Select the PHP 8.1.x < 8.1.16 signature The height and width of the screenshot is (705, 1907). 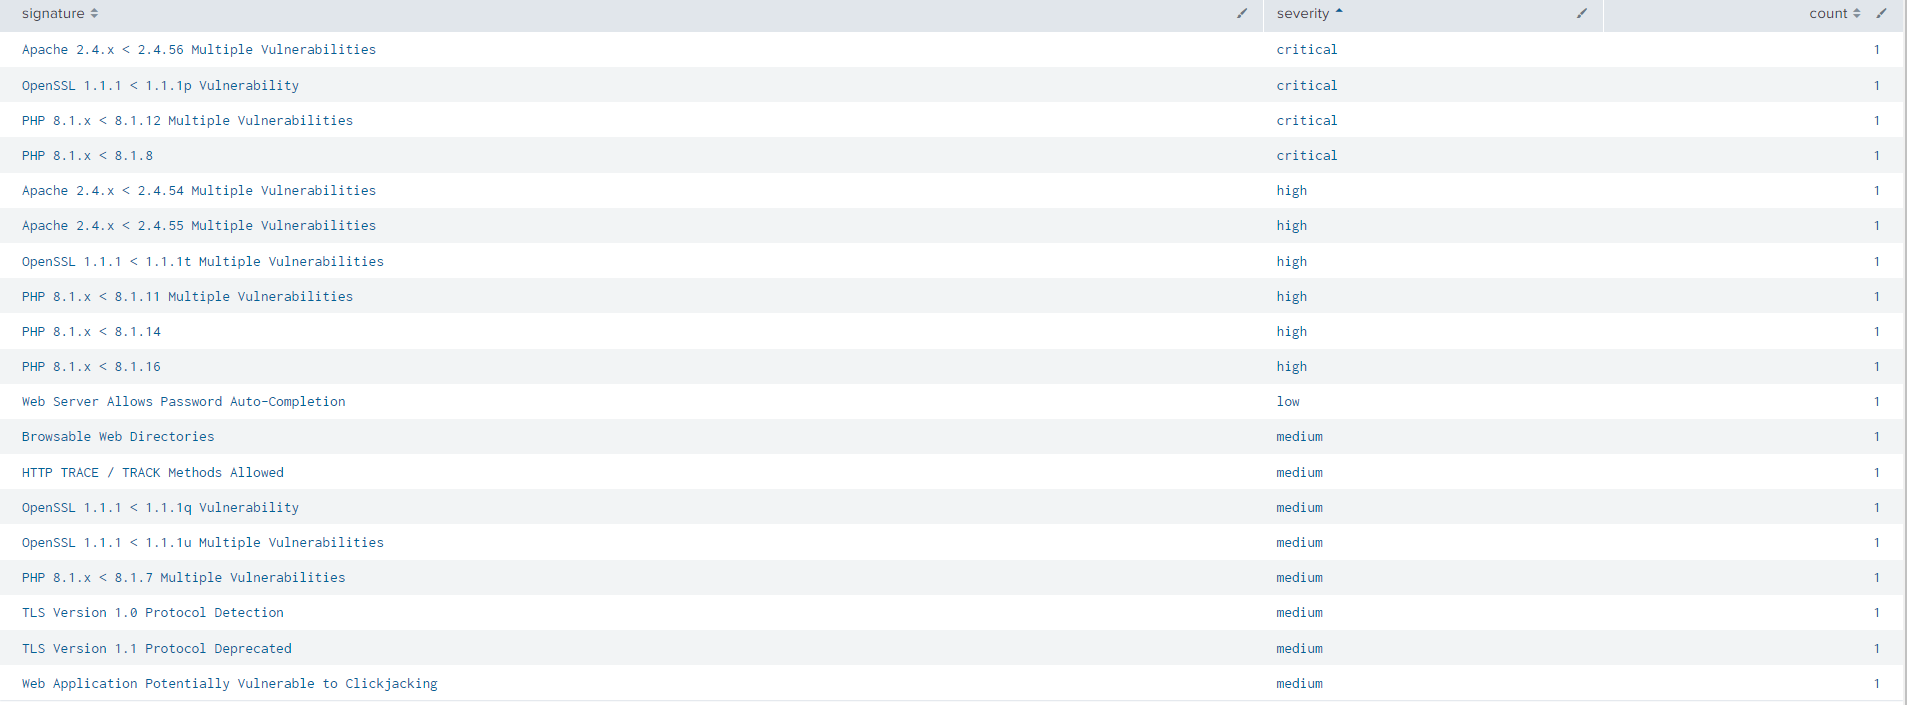(x=91, y=366)
